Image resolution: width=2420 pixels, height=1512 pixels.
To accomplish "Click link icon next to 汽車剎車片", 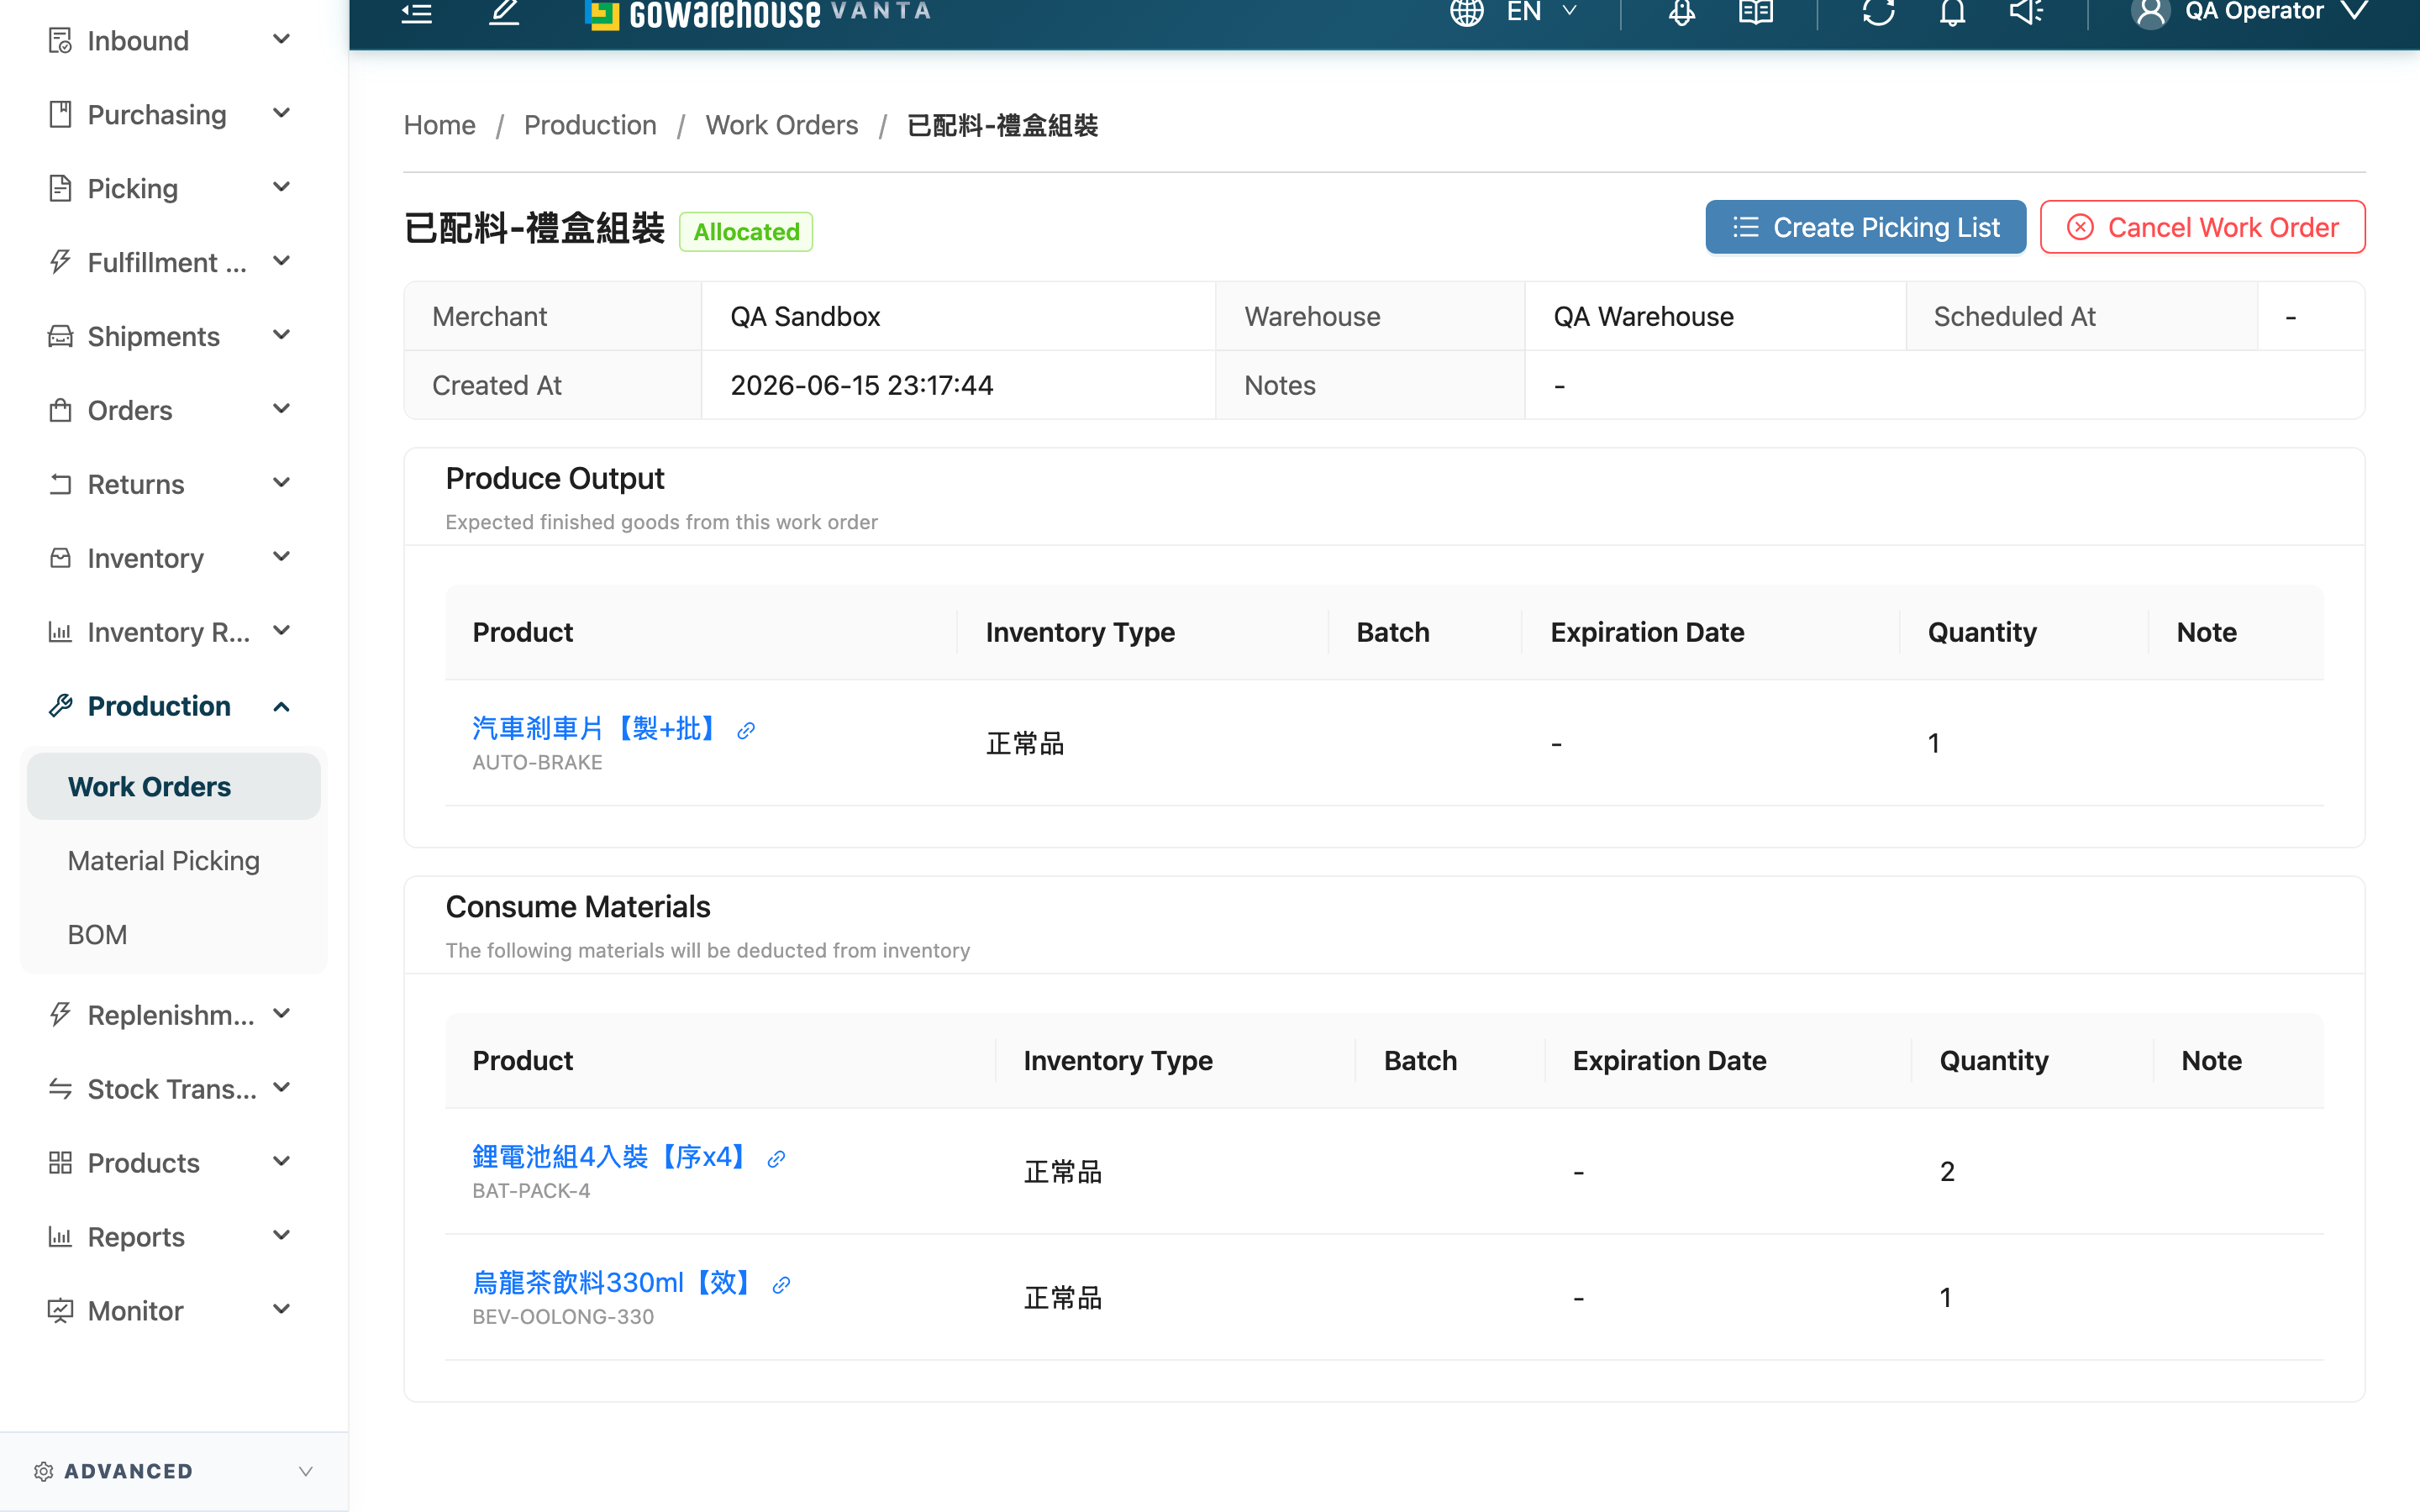I will coord(746,731).
